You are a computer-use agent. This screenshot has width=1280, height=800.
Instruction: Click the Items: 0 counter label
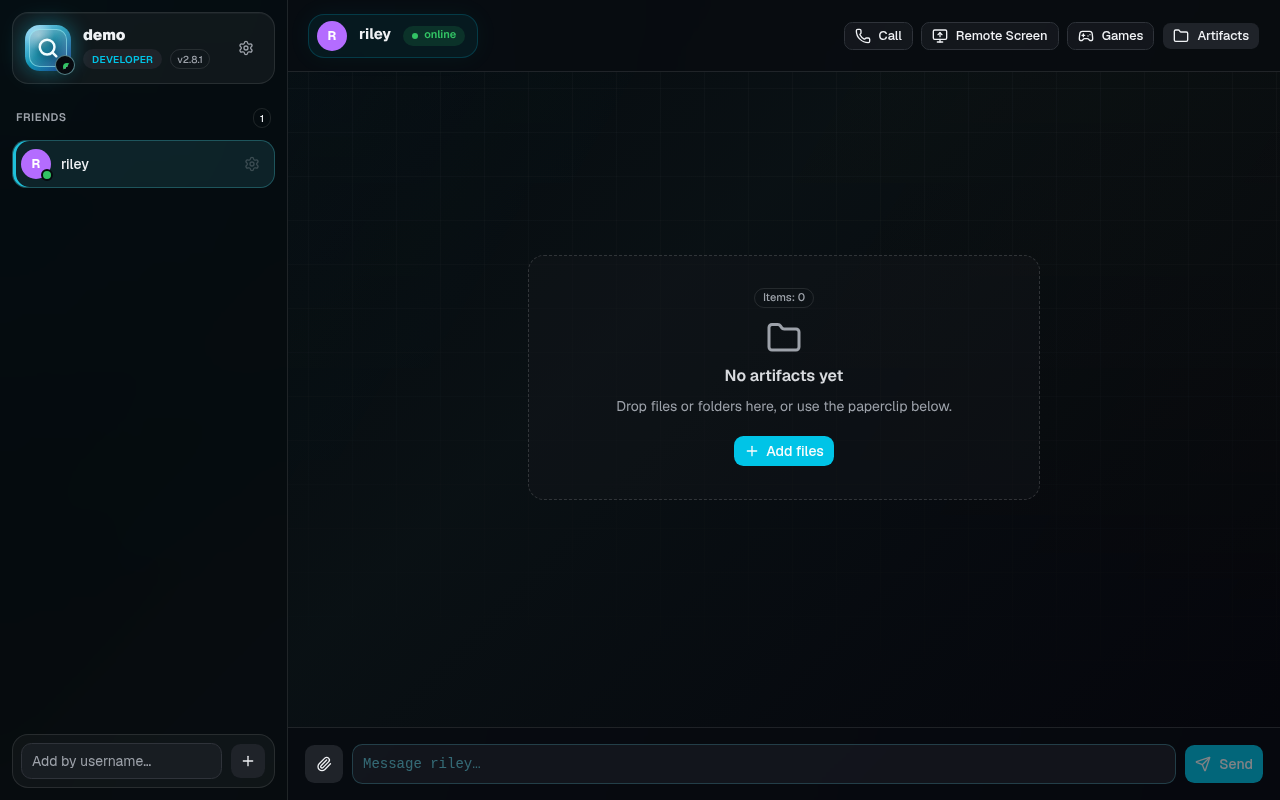(x=784, y=298)
